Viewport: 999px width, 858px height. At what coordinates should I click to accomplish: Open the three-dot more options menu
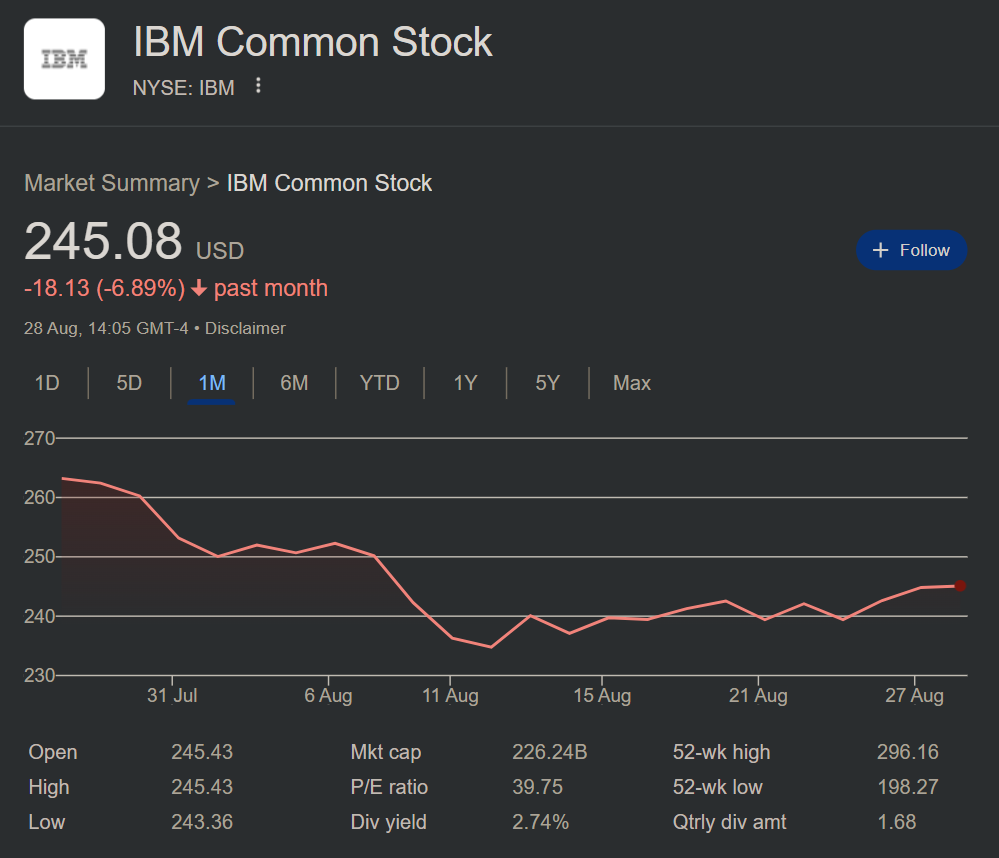click(258, 86)
